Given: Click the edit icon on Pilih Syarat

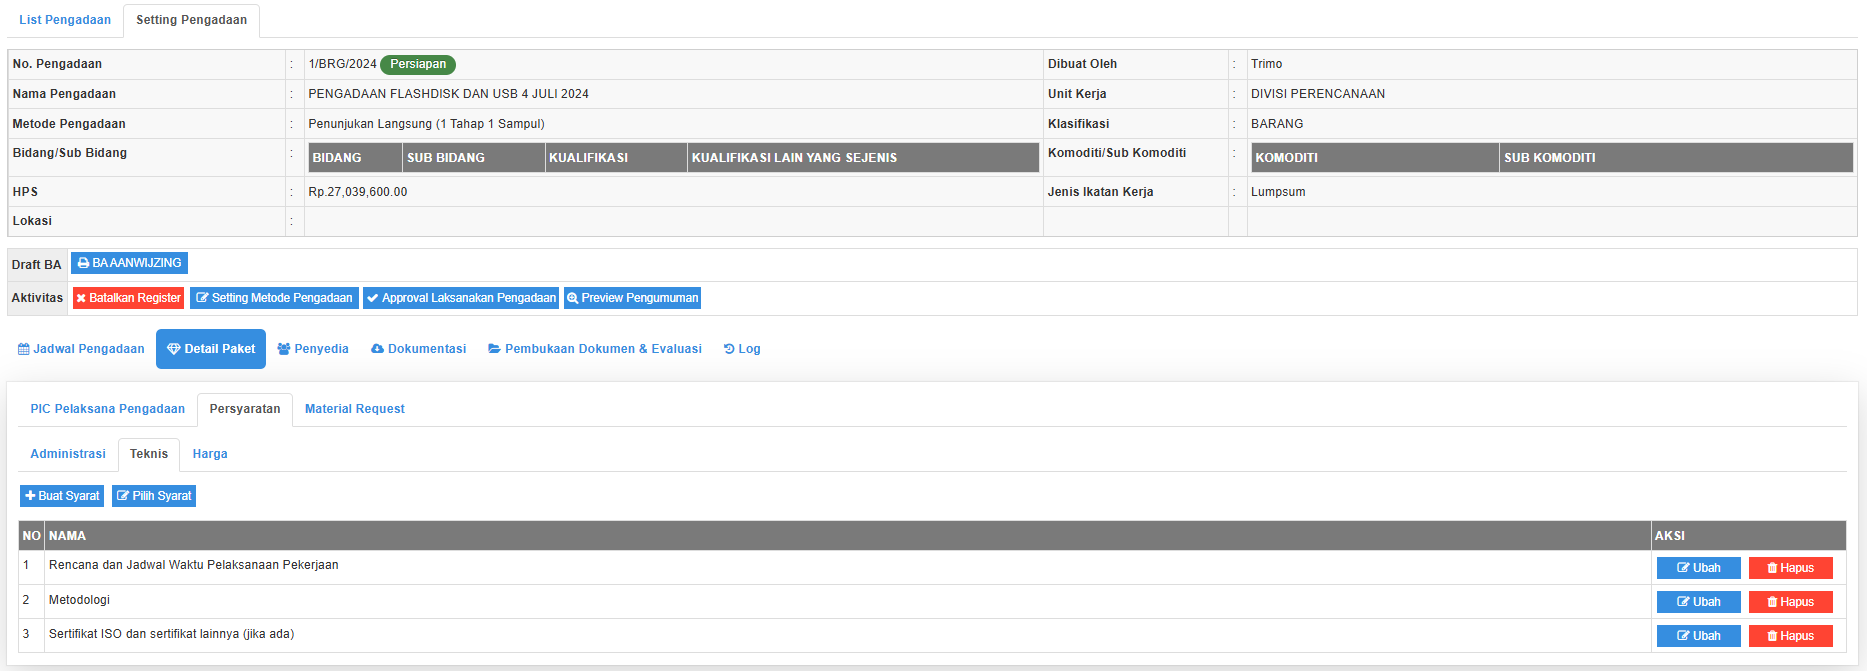Looking at the screenshot, I should (123, 496).
